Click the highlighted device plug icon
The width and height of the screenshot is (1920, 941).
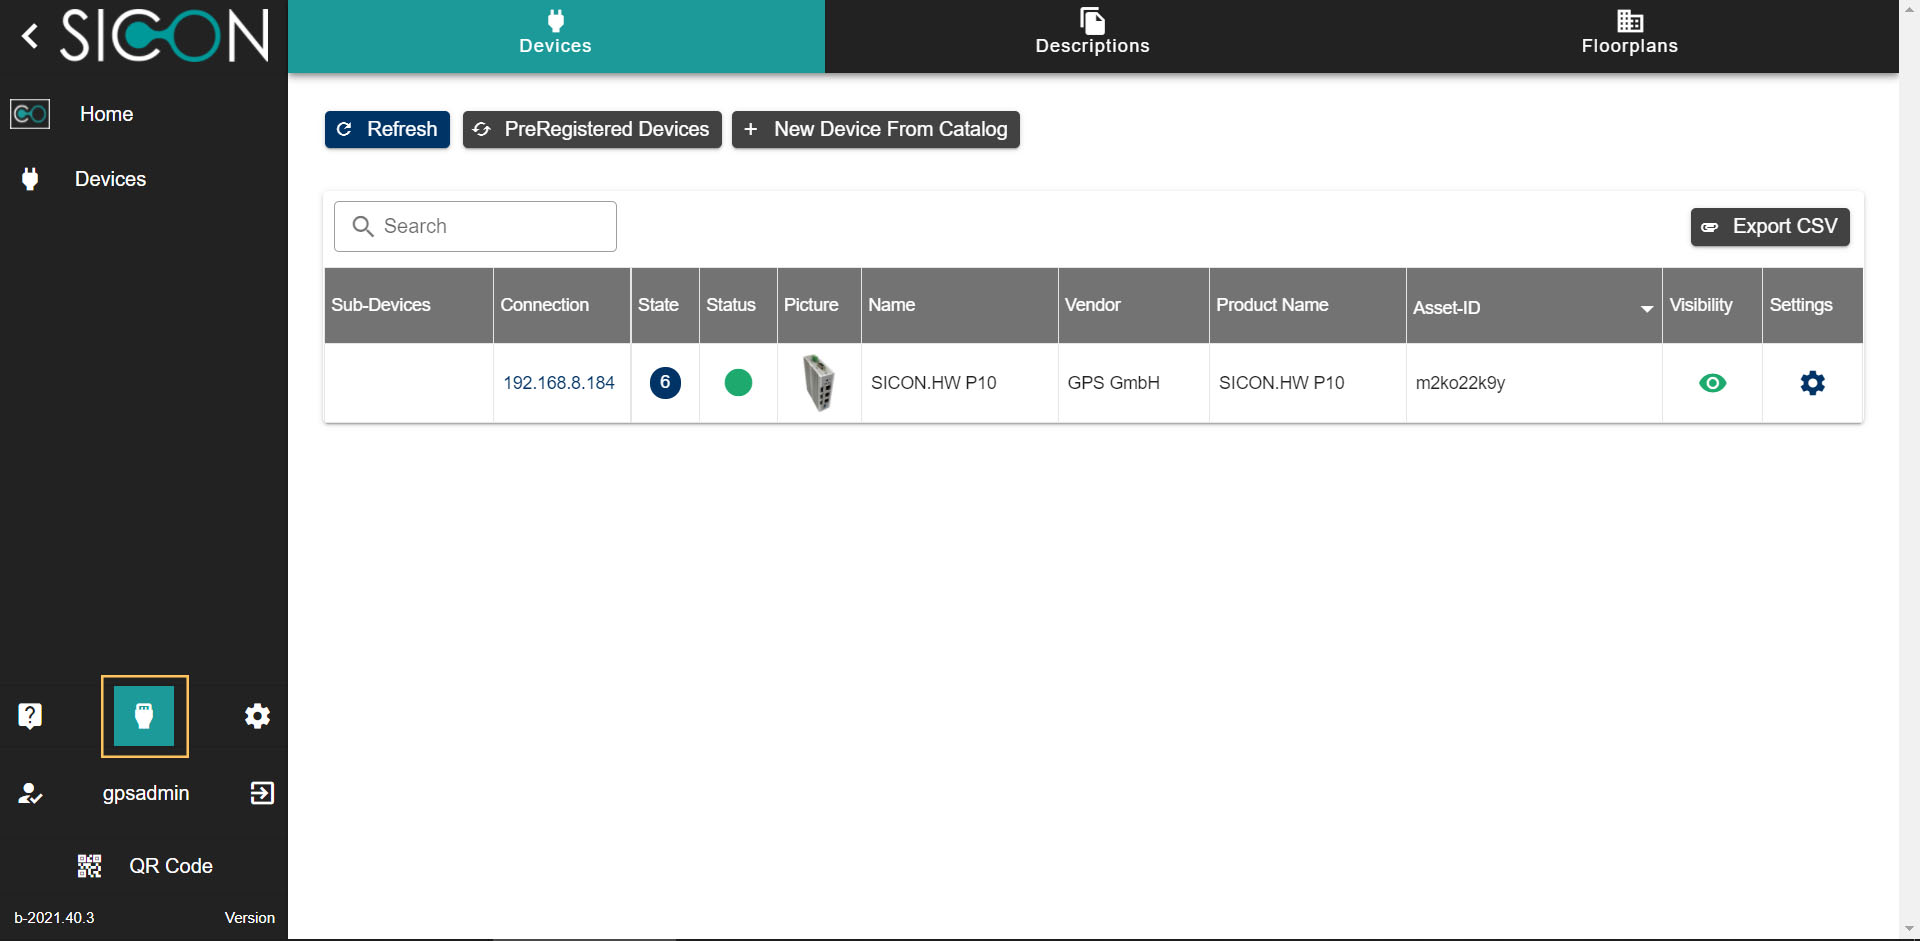[144, 716]
